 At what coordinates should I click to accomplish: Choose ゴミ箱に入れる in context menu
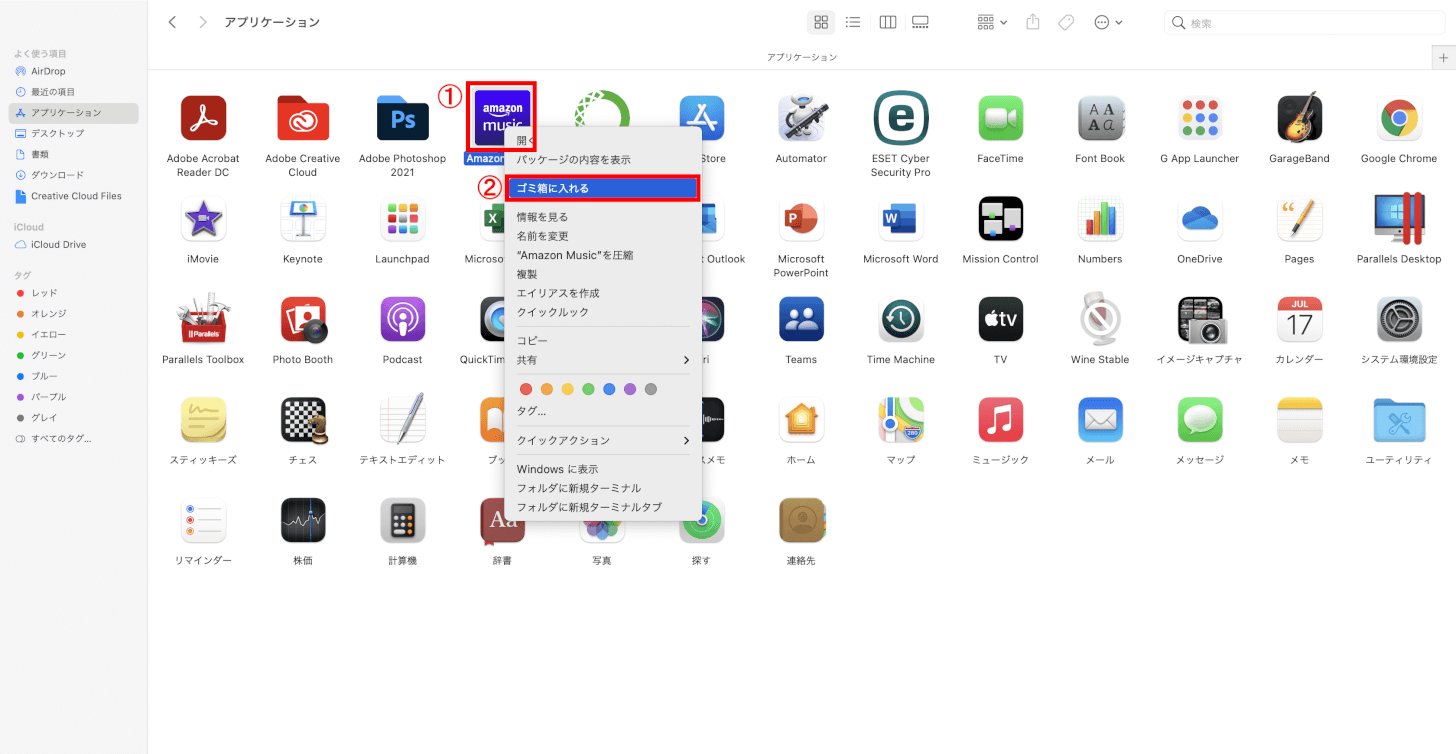[602, 188]
